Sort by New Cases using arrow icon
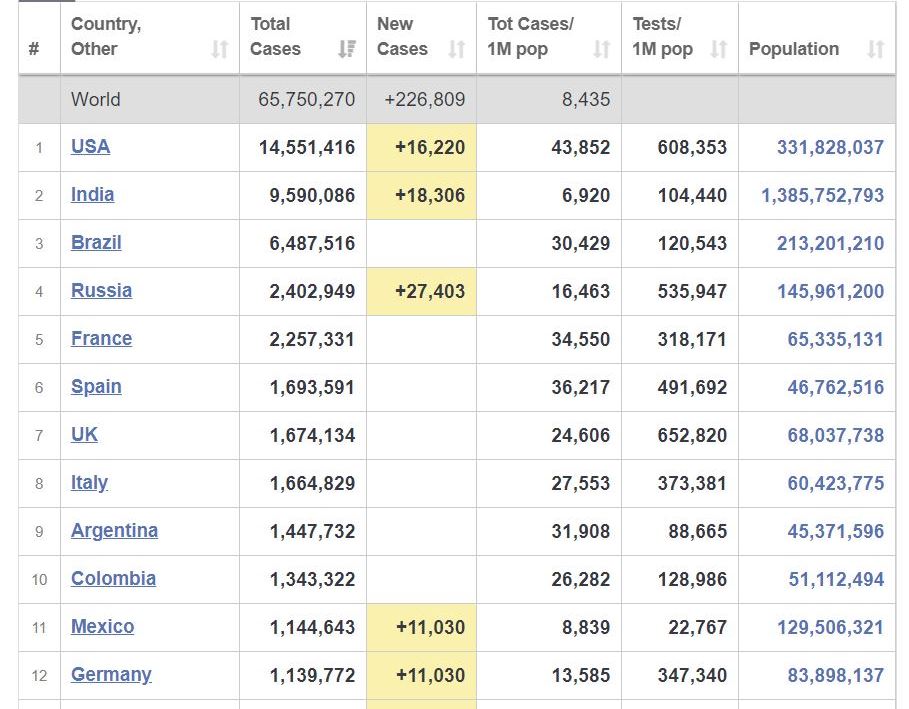Viewport: 909px width, 709px height. point(456,49)
